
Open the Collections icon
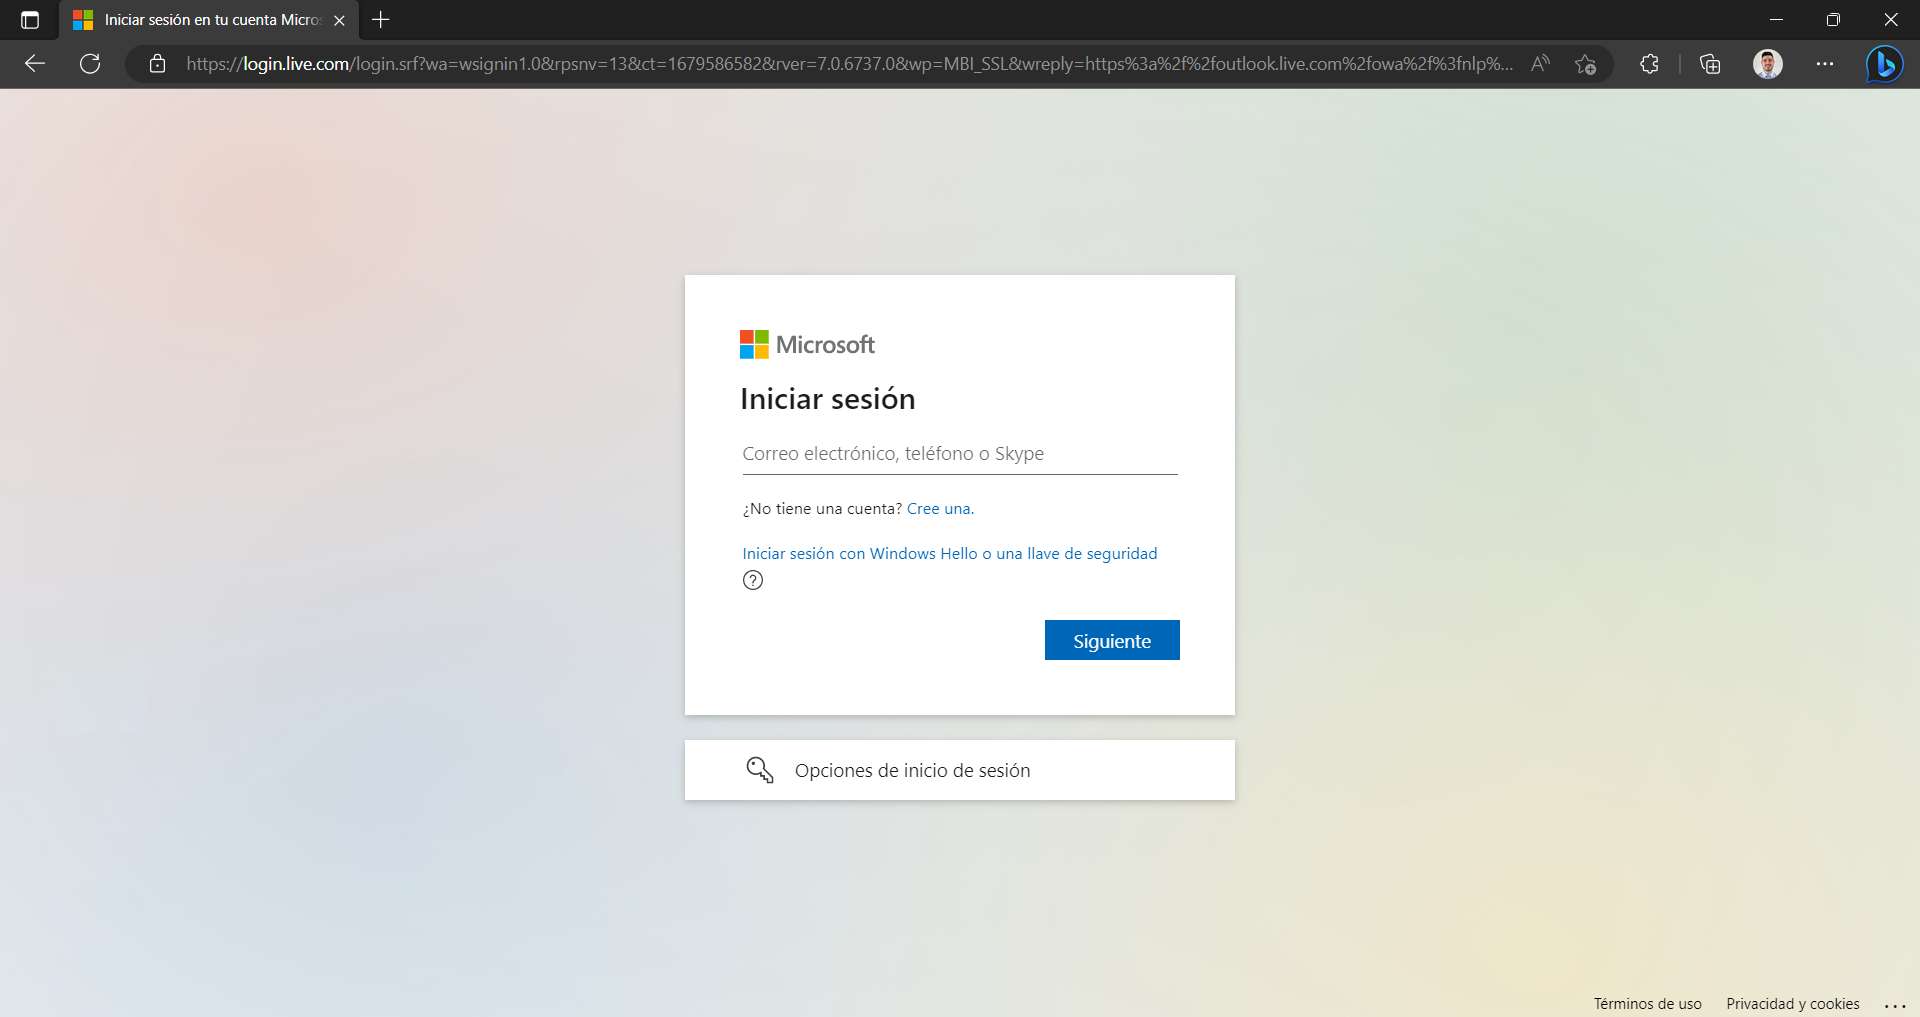(1710, 64)
